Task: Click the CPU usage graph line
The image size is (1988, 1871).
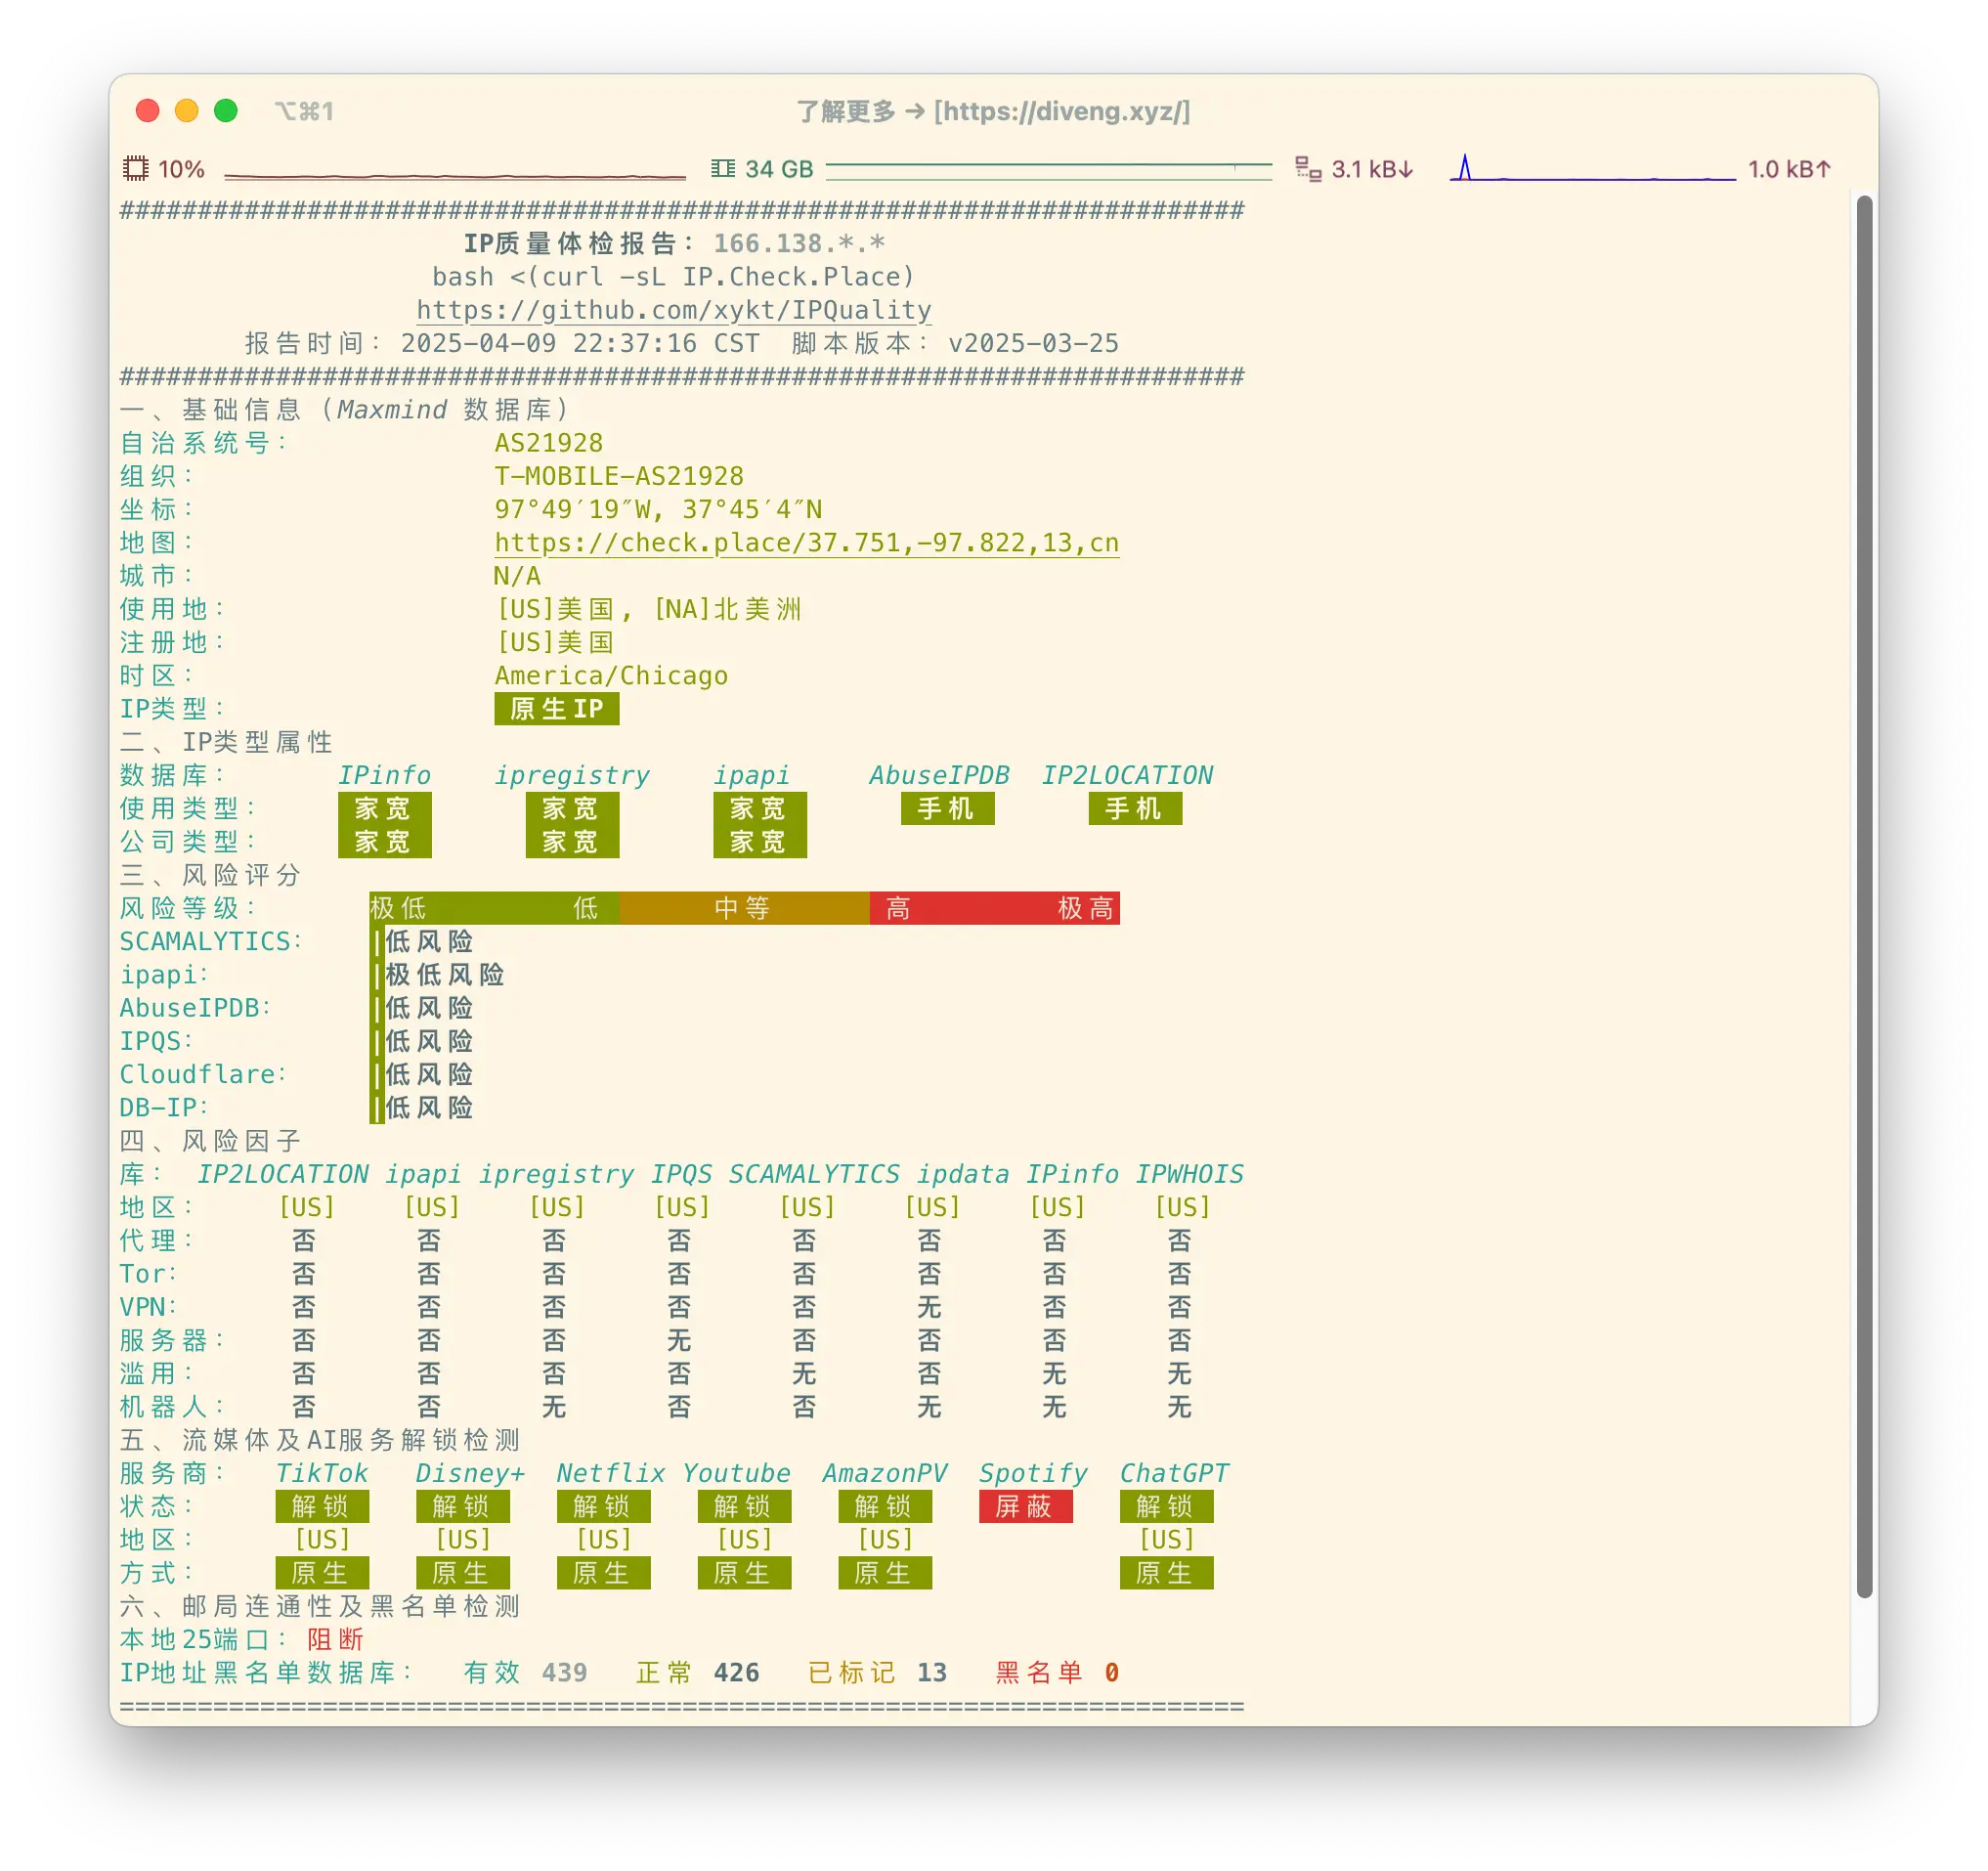Action: tap(455, 175)
